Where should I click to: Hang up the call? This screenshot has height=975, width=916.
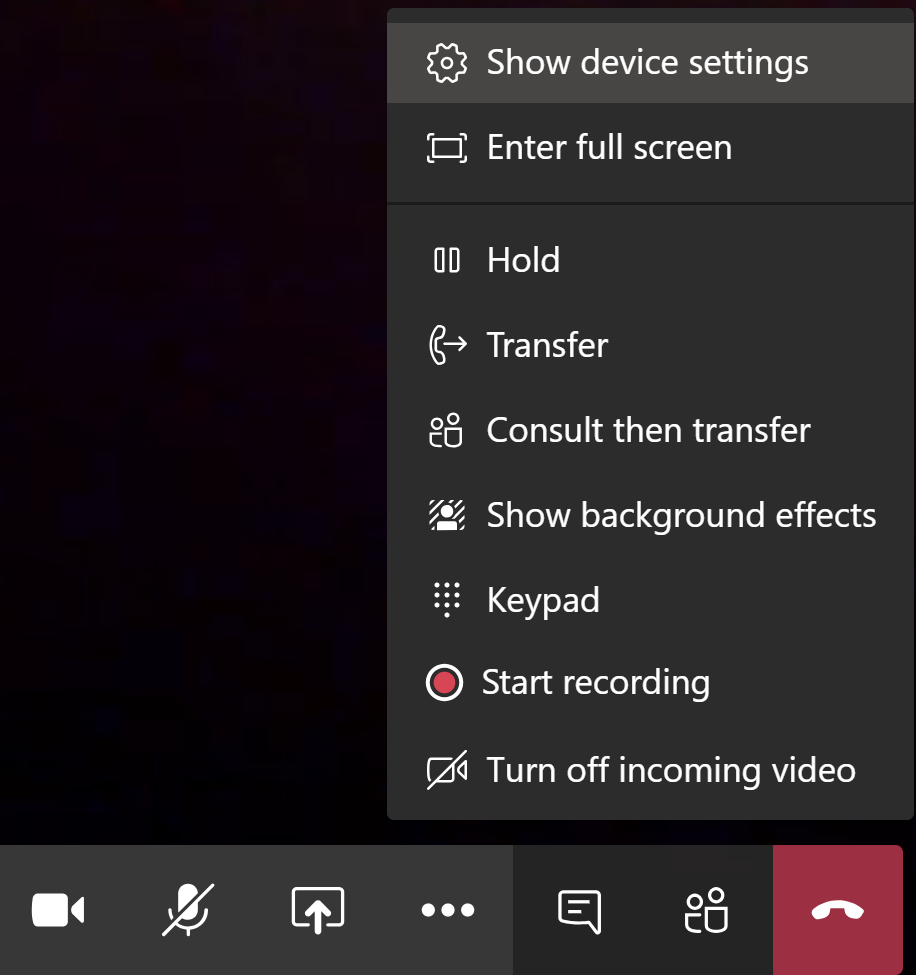click(838, 910)
